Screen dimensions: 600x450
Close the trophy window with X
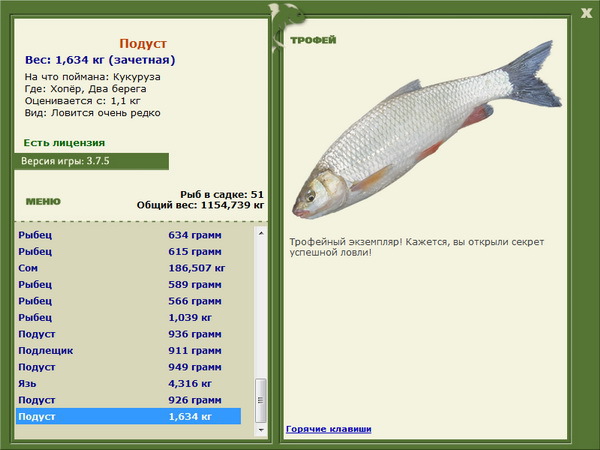pyautogui.click(x=586, y=13)
